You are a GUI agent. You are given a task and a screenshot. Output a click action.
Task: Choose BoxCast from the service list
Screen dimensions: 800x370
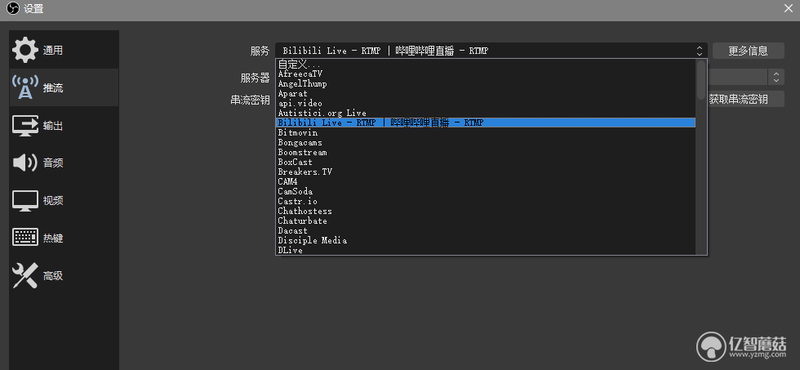(485, 162)
